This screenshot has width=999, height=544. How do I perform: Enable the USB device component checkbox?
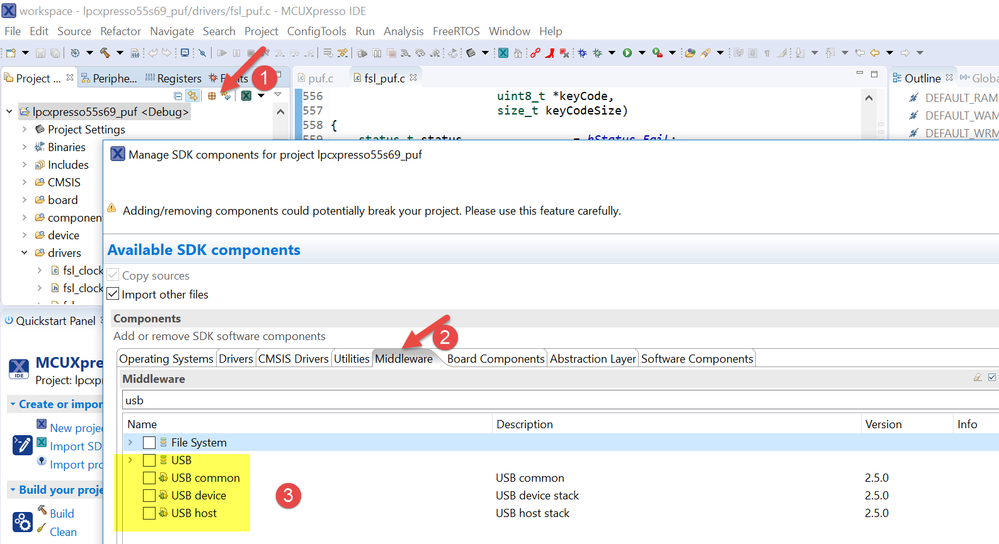click(149, 495)
